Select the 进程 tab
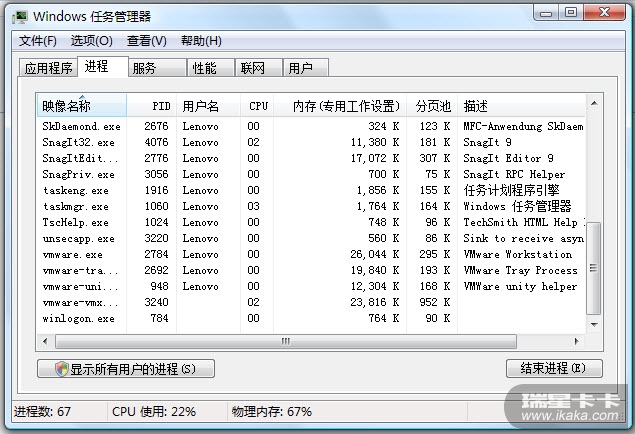The width and height of the screenshot is (635, 434). (x=102, y=66)
